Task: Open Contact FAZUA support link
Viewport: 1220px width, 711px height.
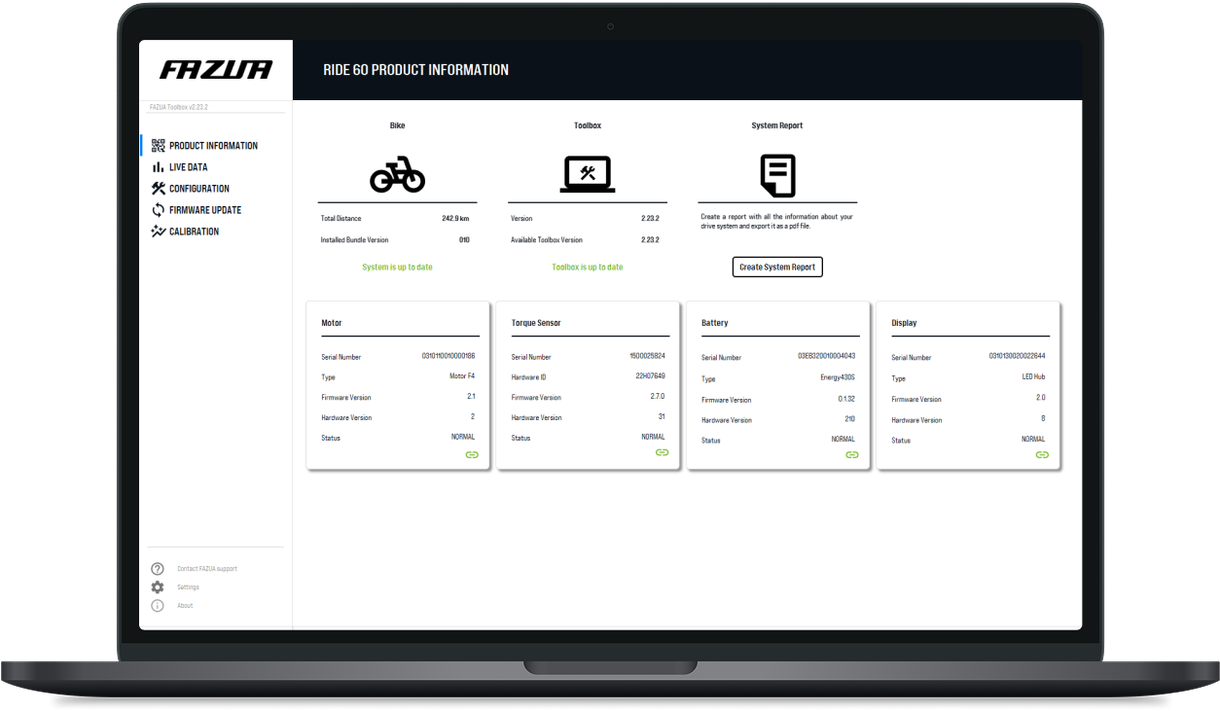Action: 207,569
